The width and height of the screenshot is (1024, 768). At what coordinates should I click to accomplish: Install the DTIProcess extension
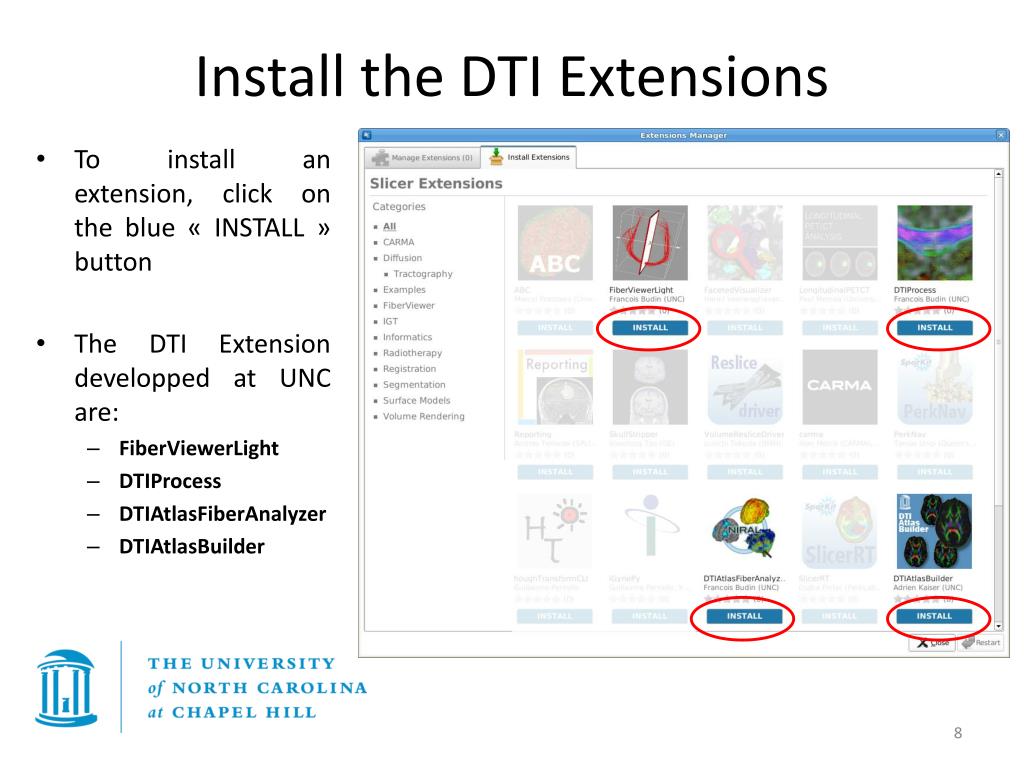click(935, 328)
